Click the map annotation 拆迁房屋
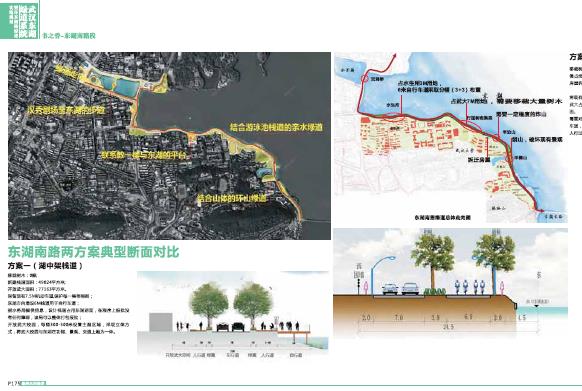Image resolution: width=582 pixels, height=391 pixels. pyautogui.click(x=478, y=160)
